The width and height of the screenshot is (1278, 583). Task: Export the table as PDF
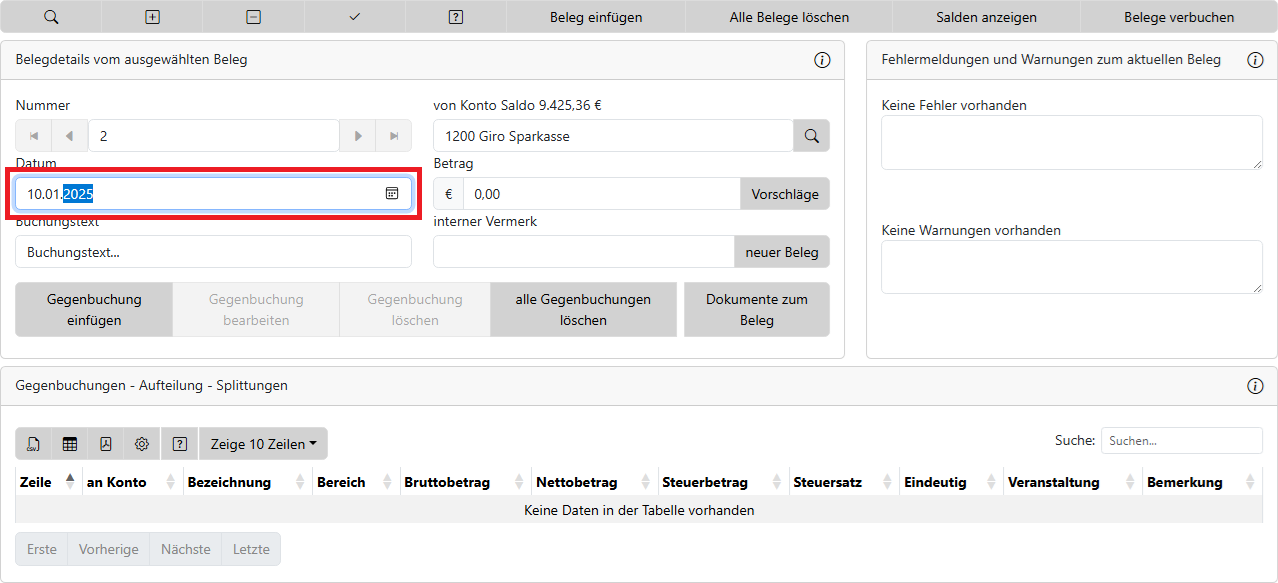(106, 444)
